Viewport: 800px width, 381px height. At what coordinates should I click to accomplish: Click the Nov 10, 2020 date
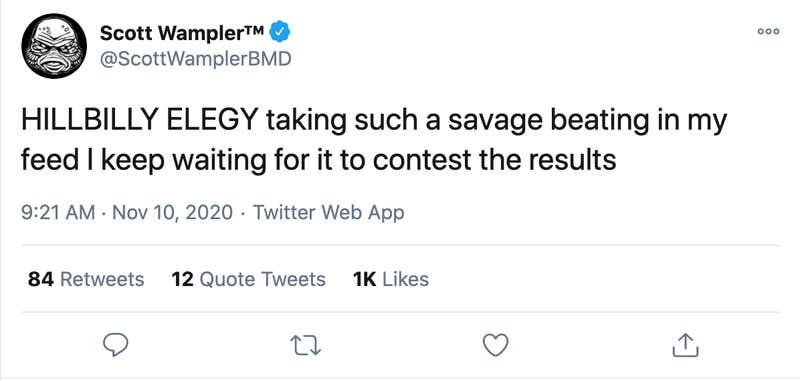point(172,212)
